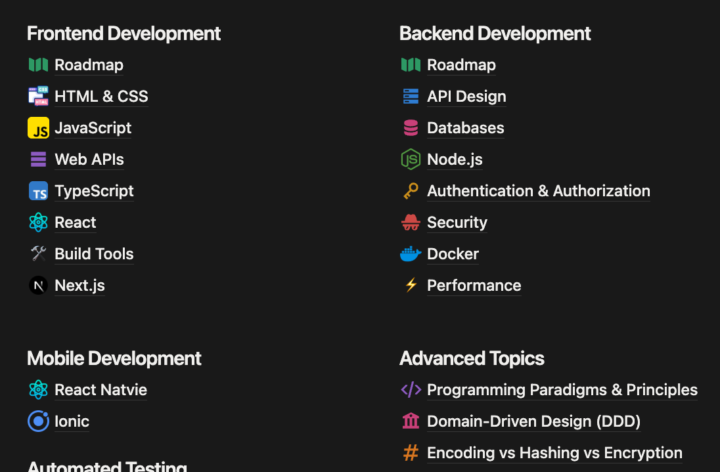Image resolution: width=720 pixels, height=472 pixels.
Task: Open the HTML & CSS page
Action: [101, 96]
